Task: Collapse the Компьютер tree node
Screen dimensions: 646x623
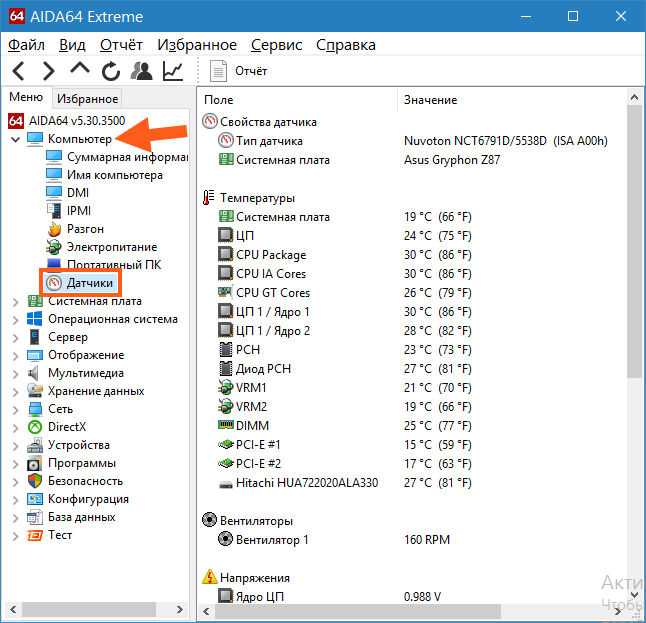Action: coord(15,139)
